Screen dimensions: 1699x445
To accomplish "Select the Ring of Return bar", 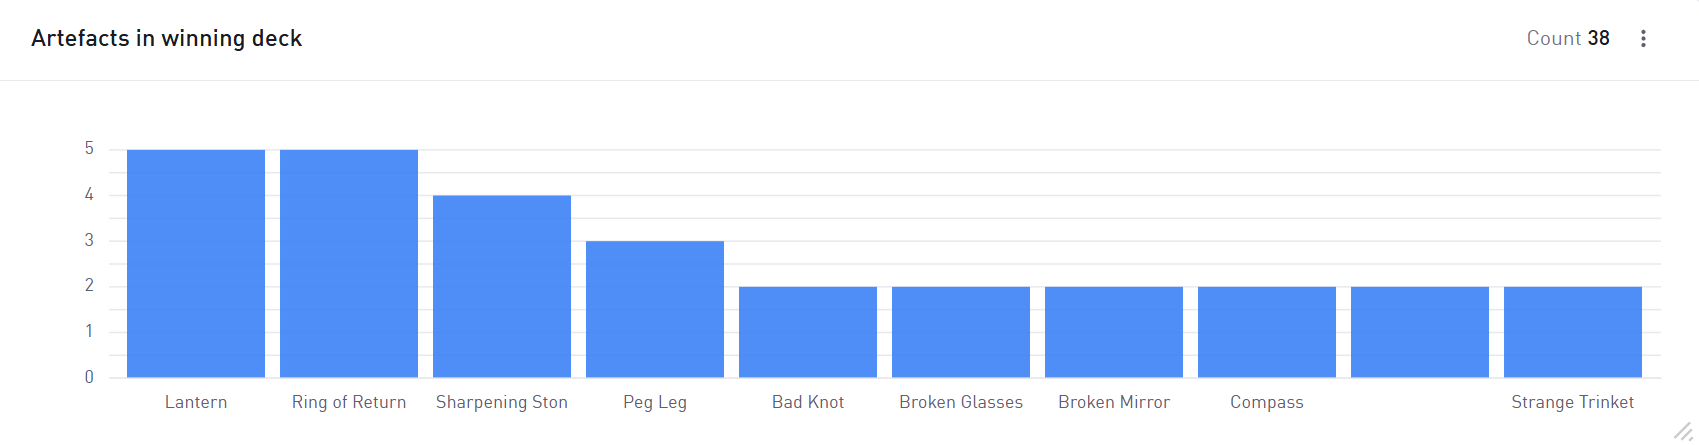I will tap(349, 264).
